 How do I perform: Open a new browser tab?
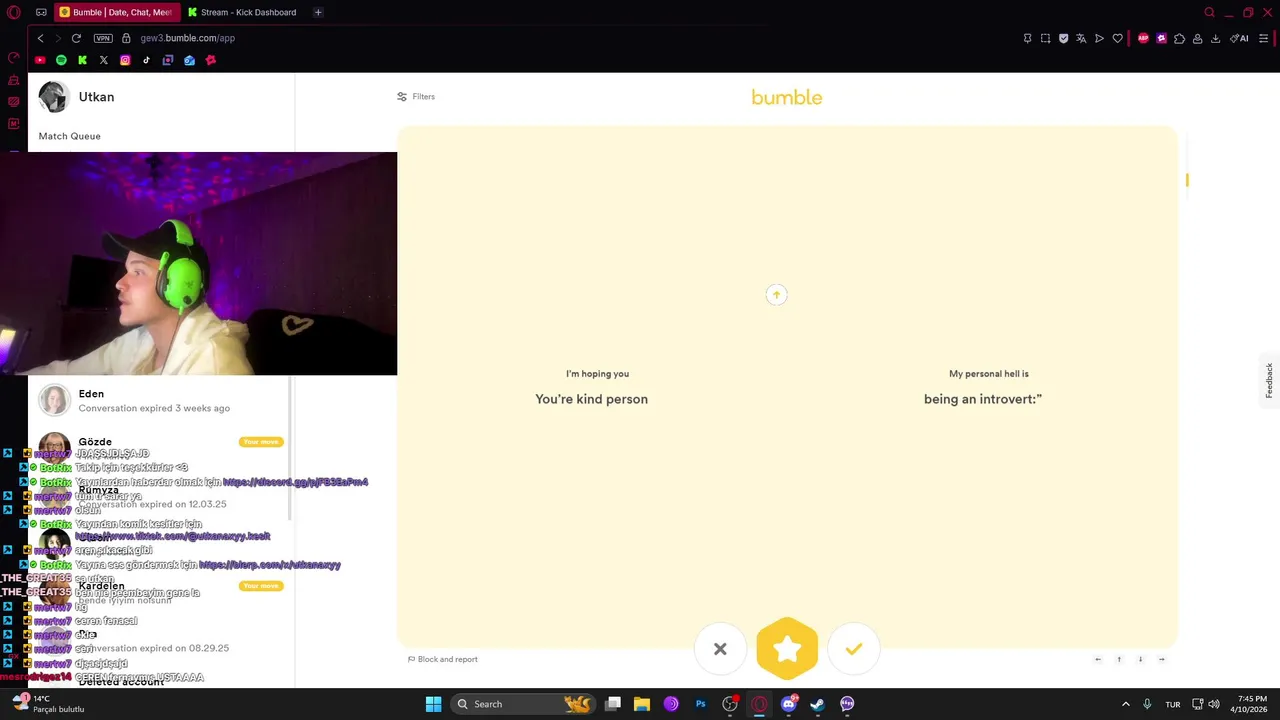[318, 12]
